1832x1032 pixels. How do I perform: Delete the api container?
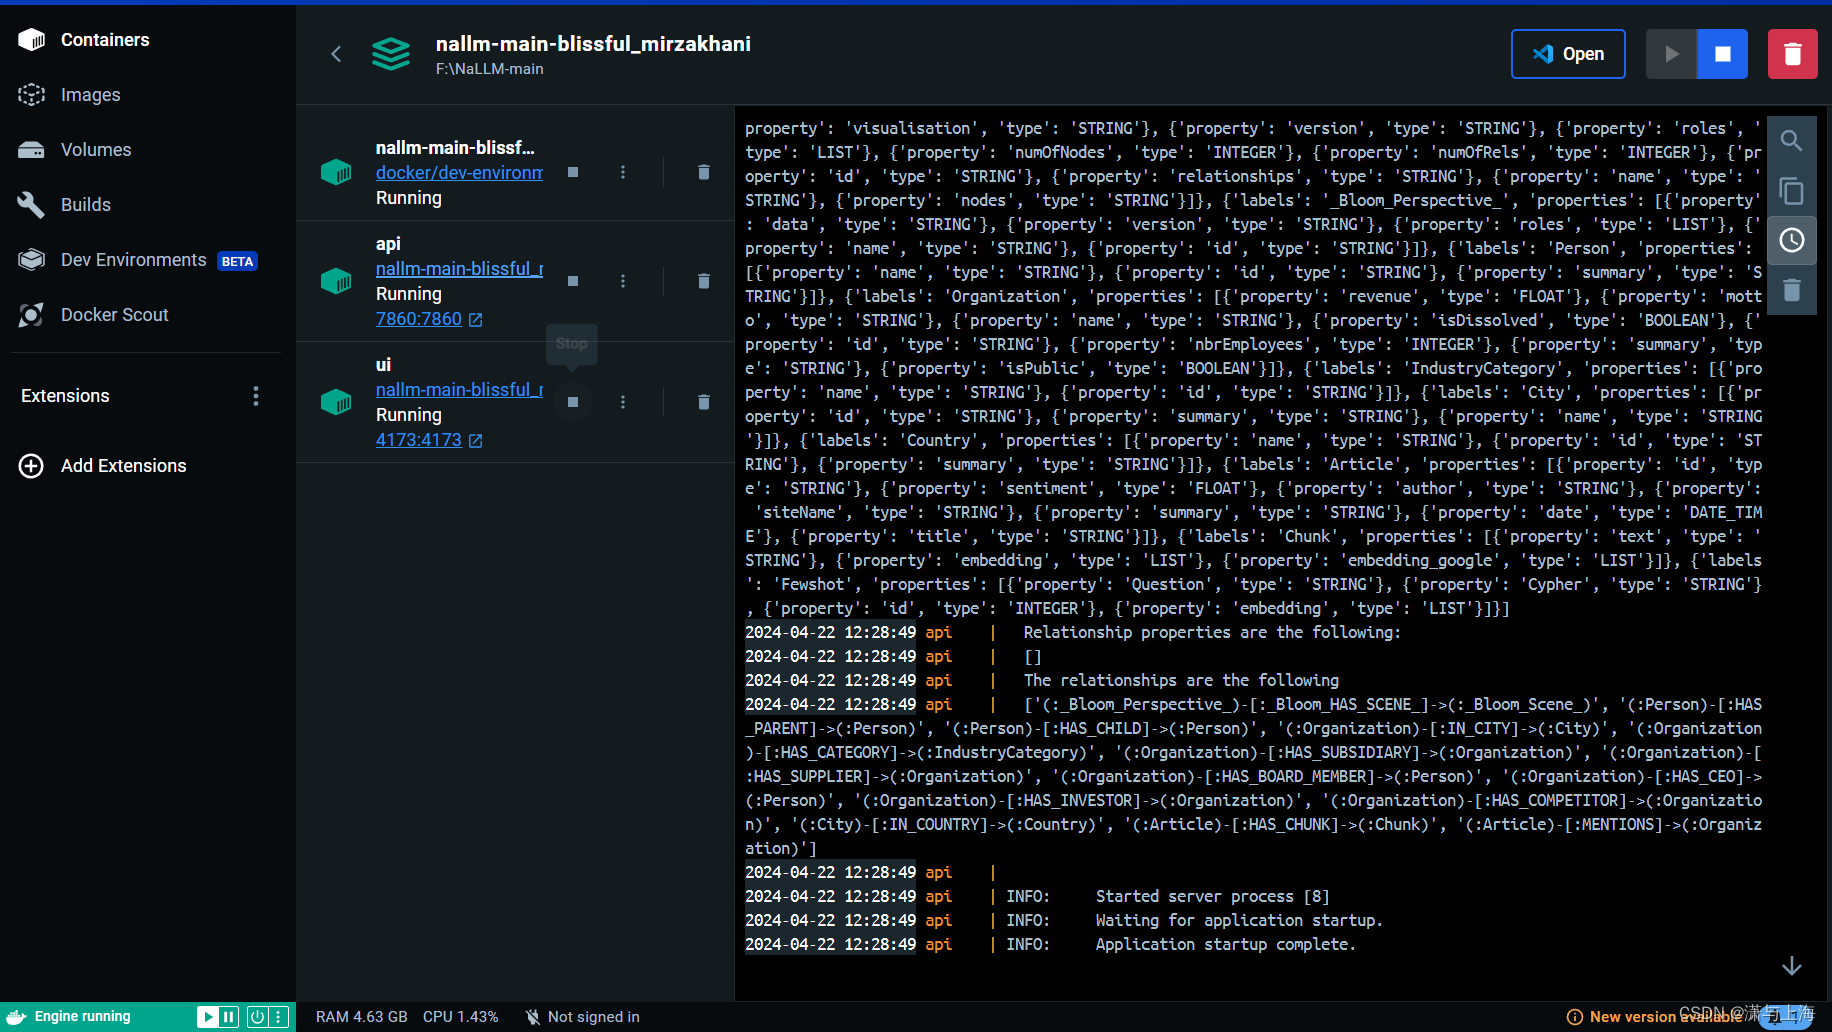click(704, 281)
